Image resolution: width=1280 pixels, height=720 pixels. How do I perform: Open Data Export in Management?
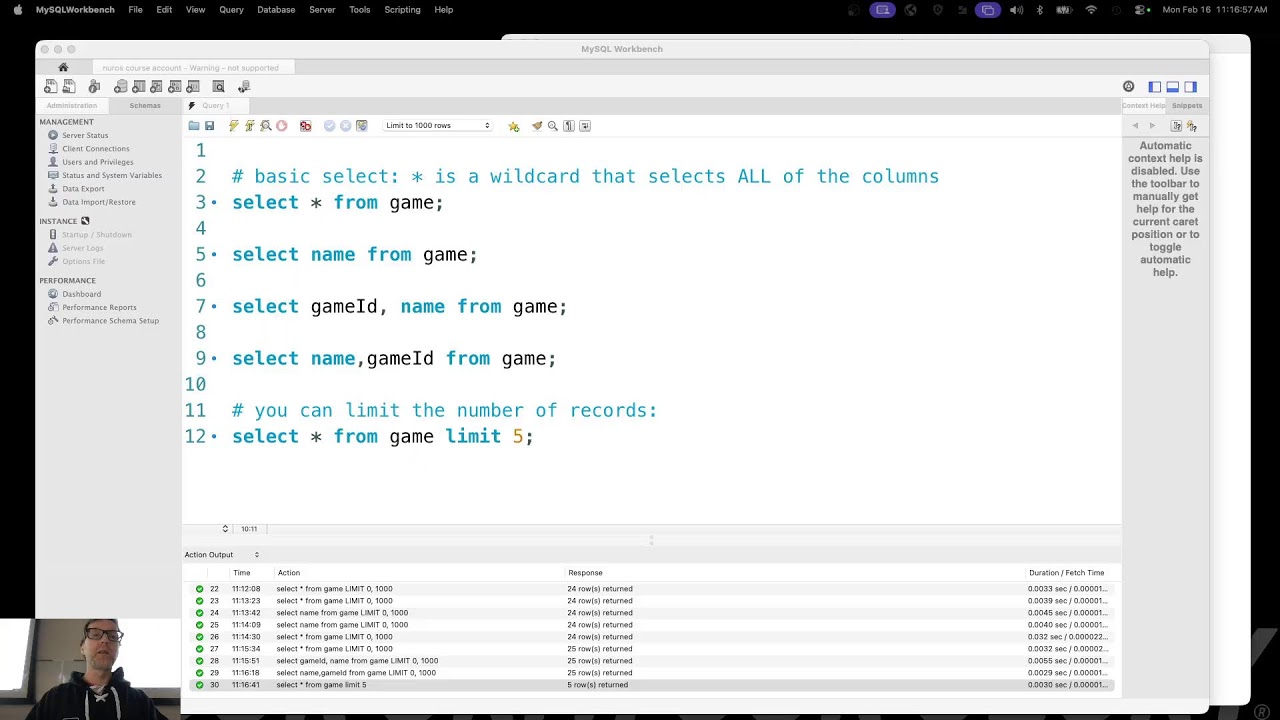coord(83,189)
